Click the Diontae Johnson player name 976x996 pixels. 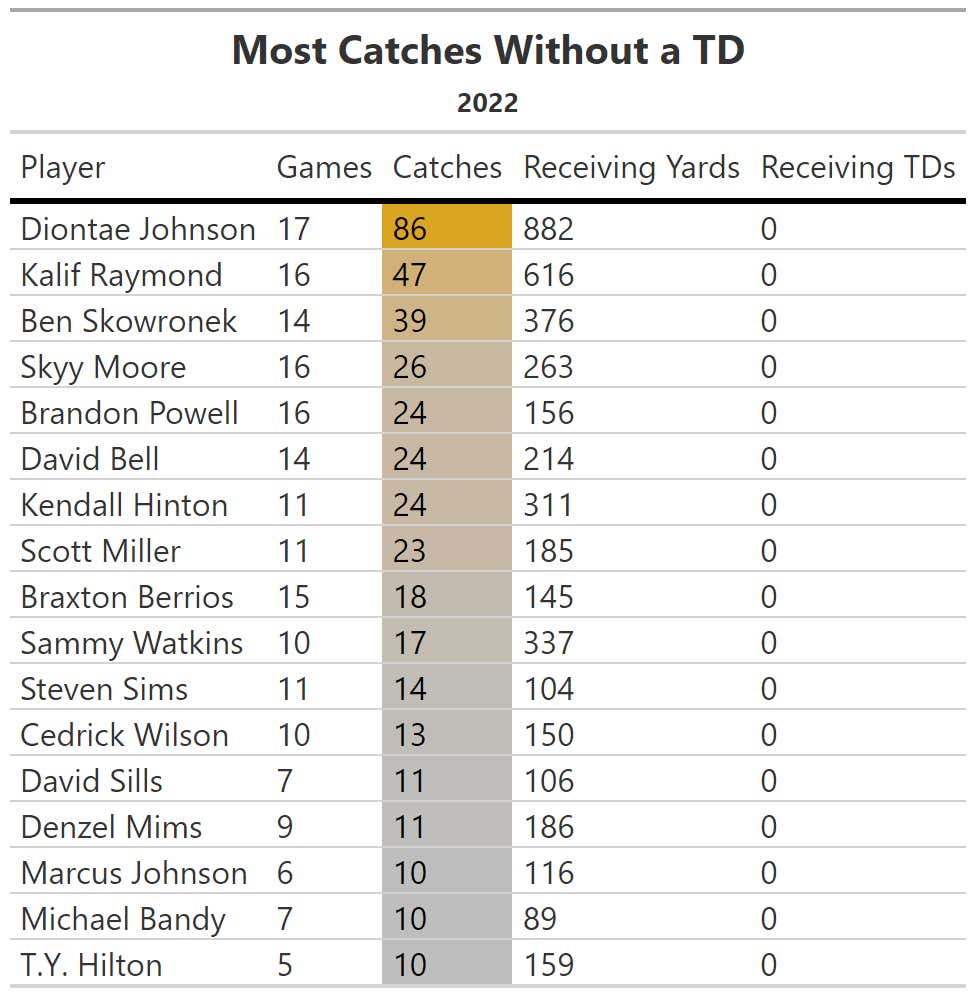(138, 229)
